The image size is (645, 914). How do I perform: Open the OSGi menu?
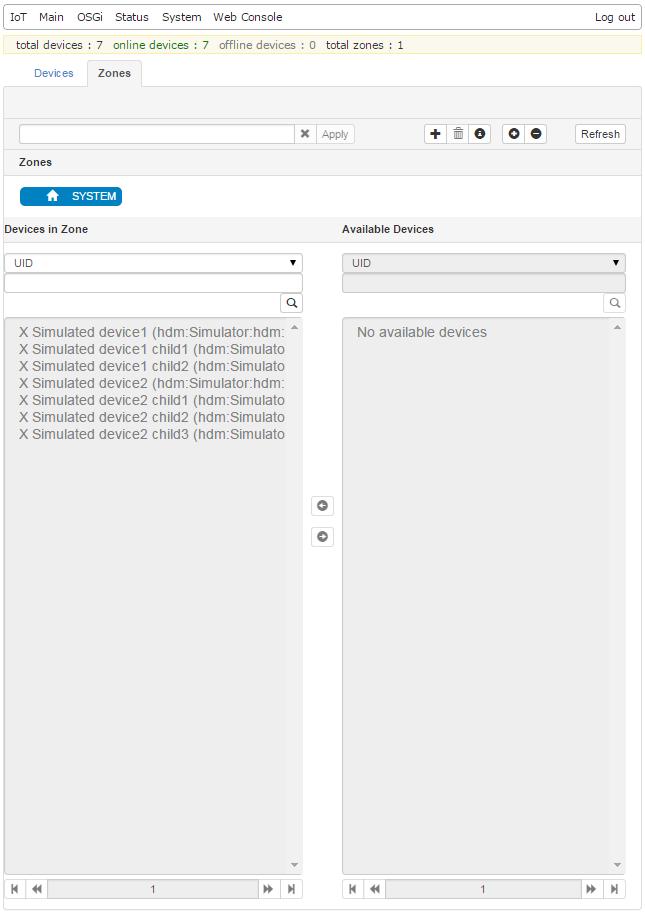point(90,17)
